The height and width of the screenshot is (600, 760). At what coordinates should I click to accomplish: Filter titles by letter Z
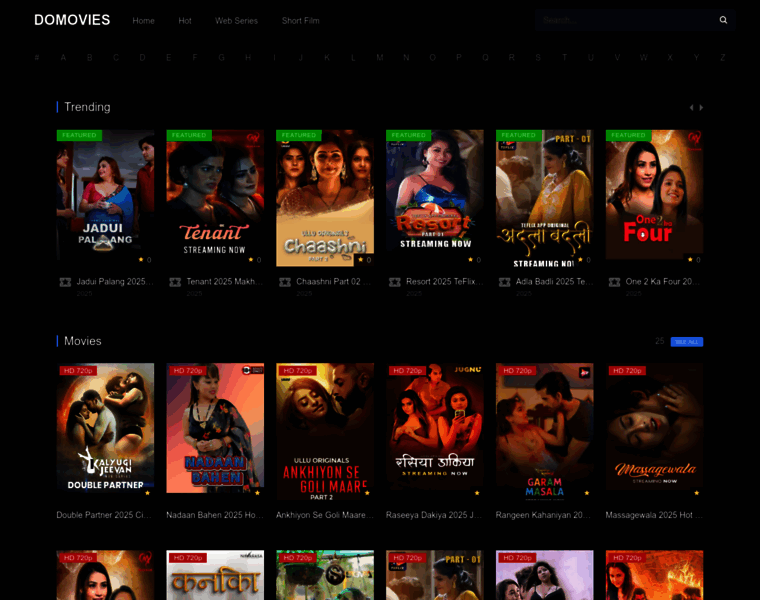722,58
